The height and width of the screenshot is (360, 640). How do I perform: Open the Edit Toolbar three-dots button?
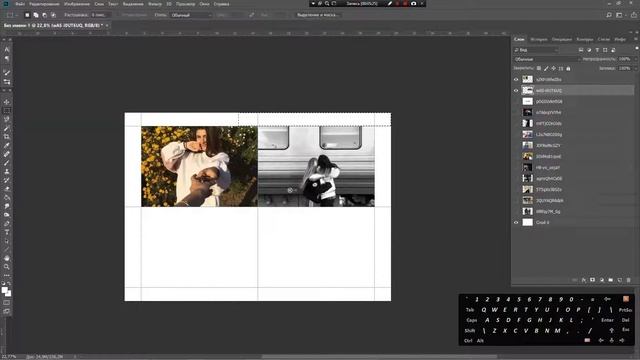[7, 276]
